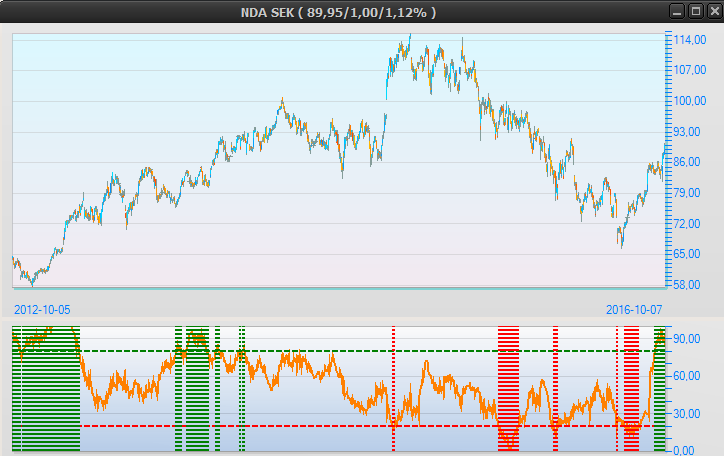Screen dimensions: 724x456
Task: Select the end date 2016-10-07 label
Action: (x=634, y=310)
